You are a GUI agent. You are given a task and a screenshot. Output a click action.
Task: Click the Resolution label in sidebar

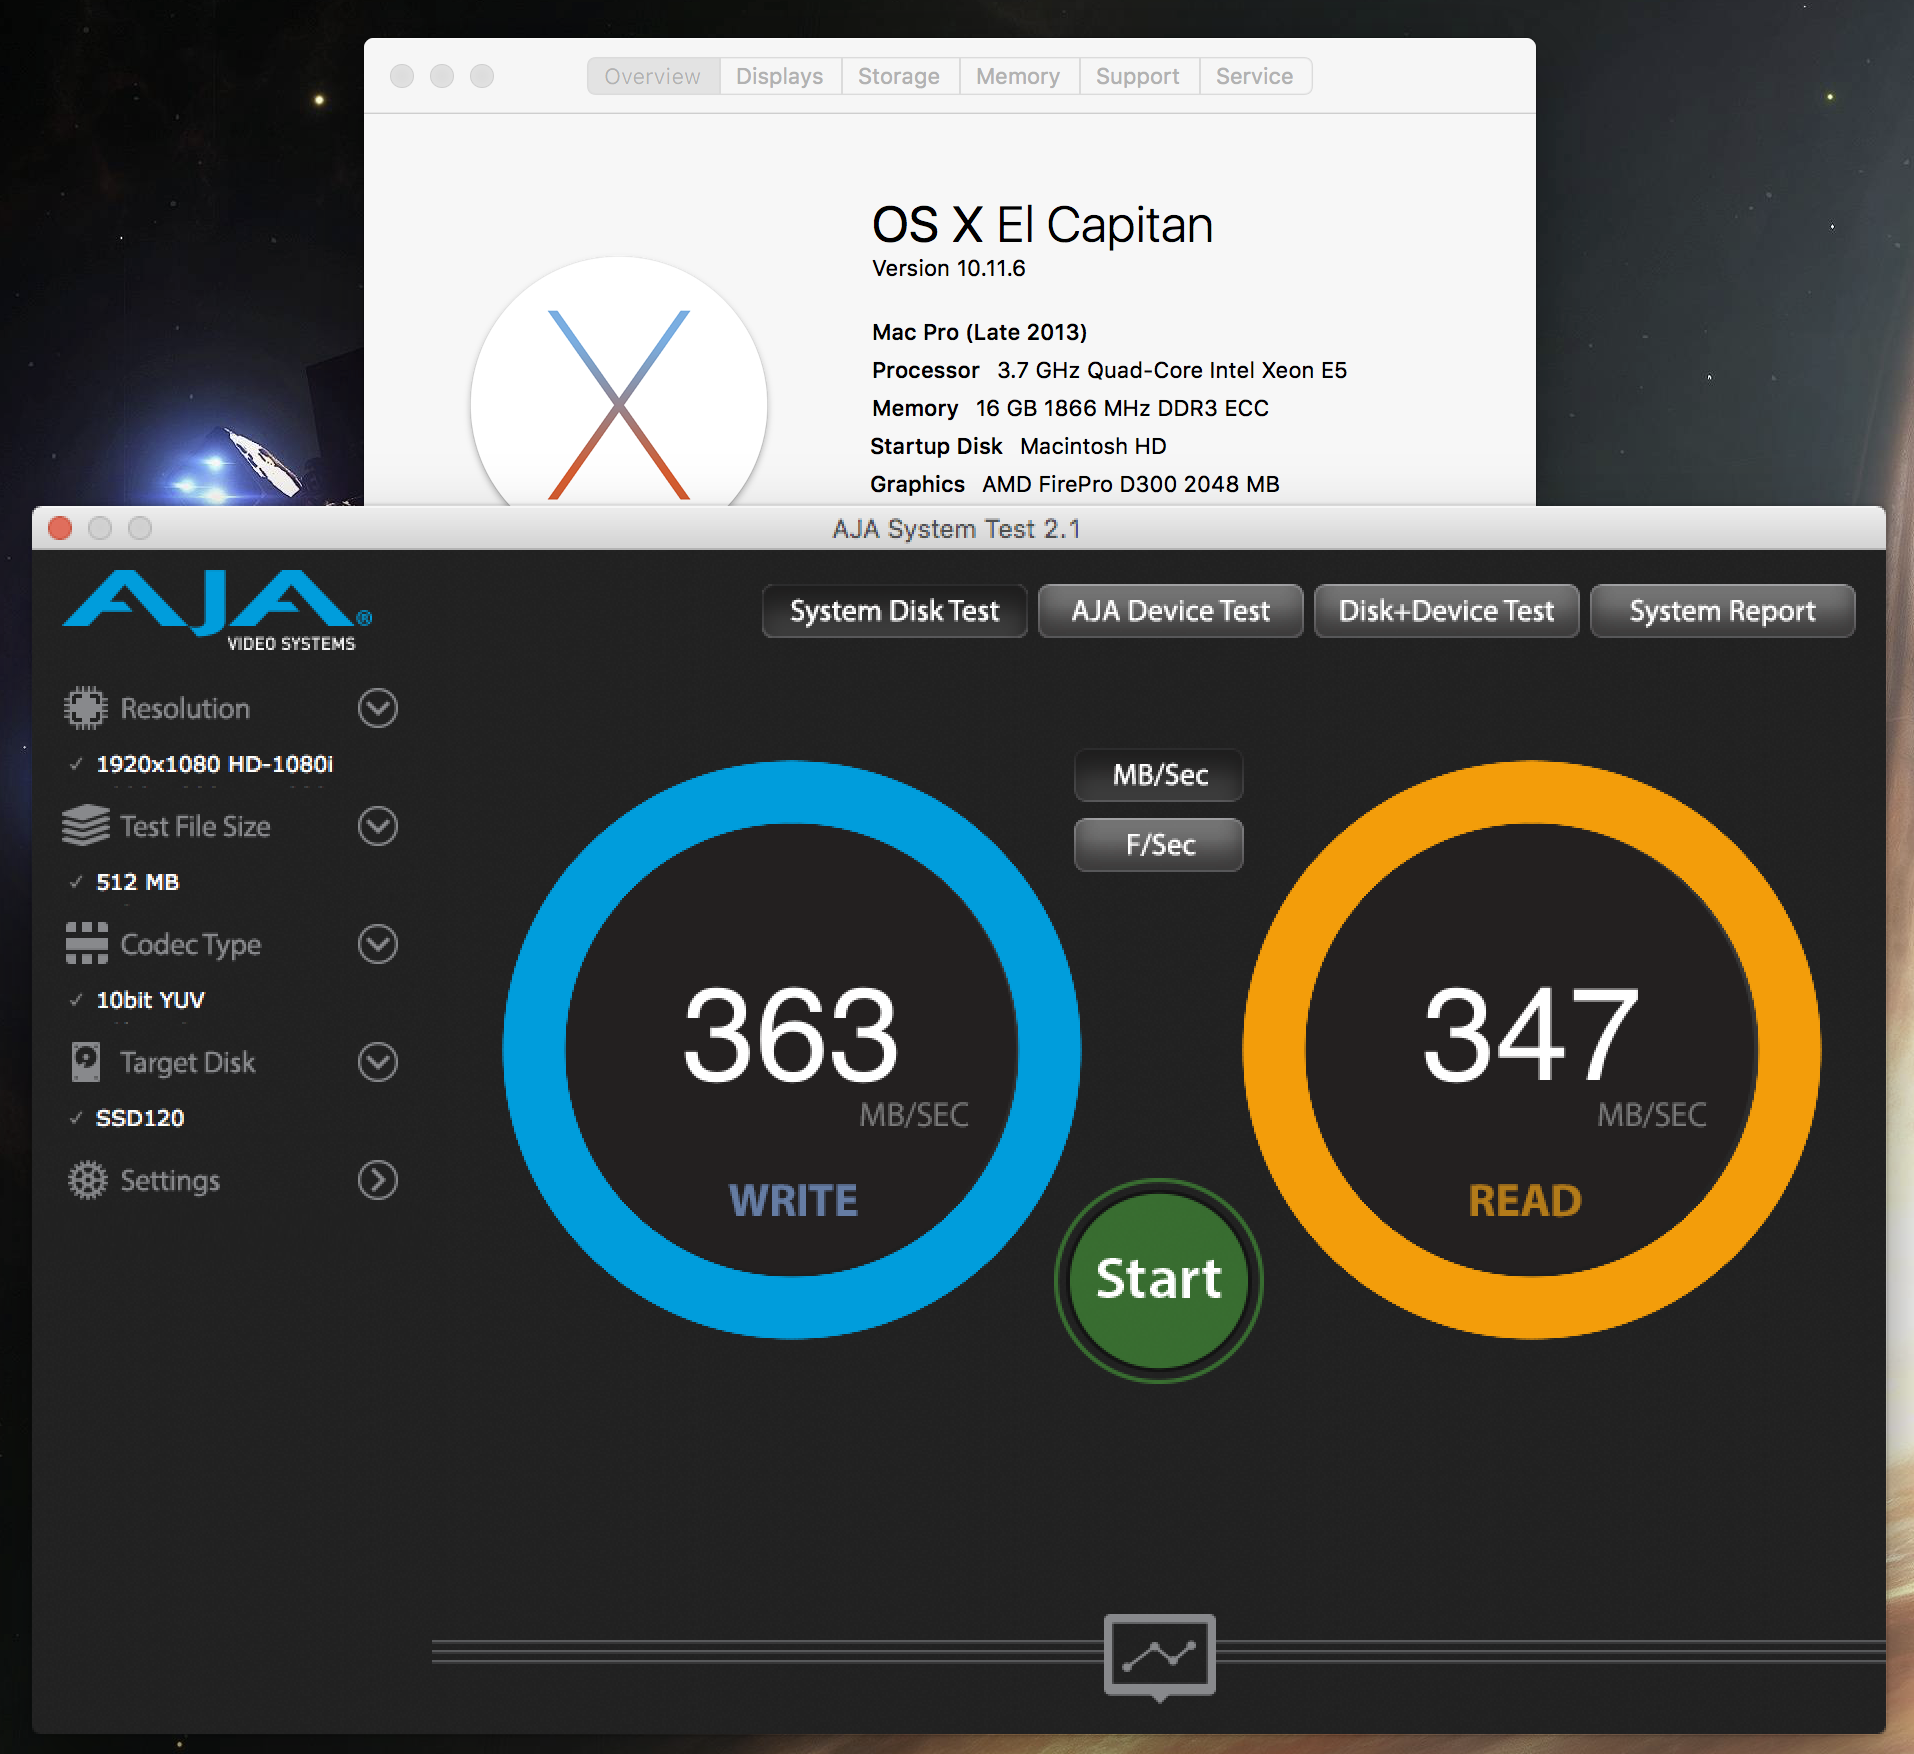185,708
